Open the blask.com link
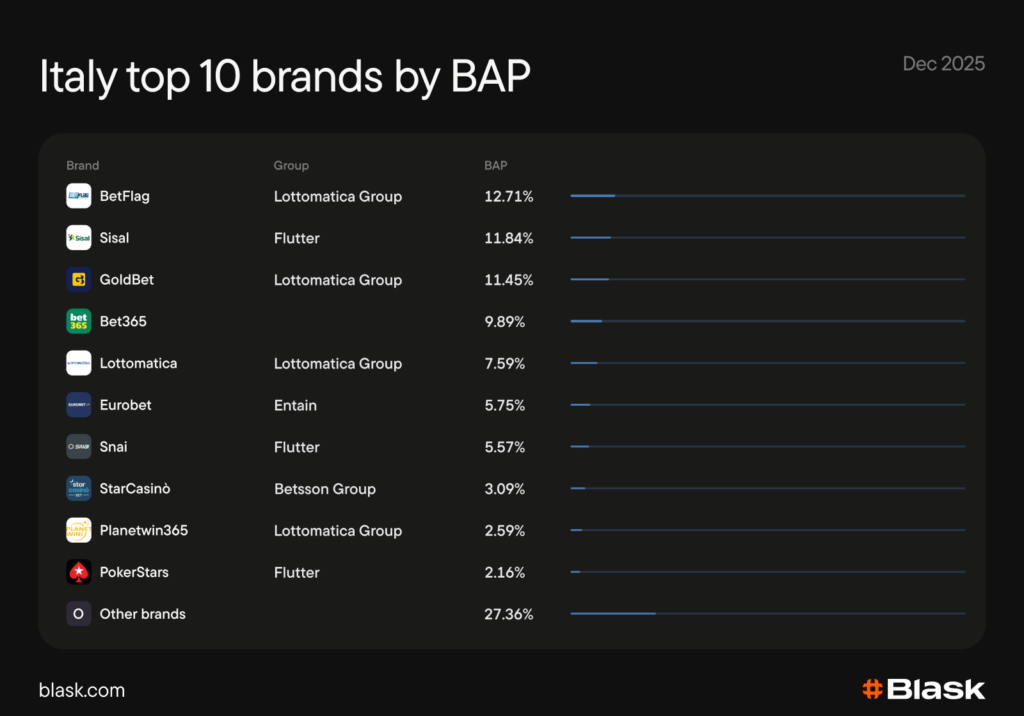 click(82, 690)
